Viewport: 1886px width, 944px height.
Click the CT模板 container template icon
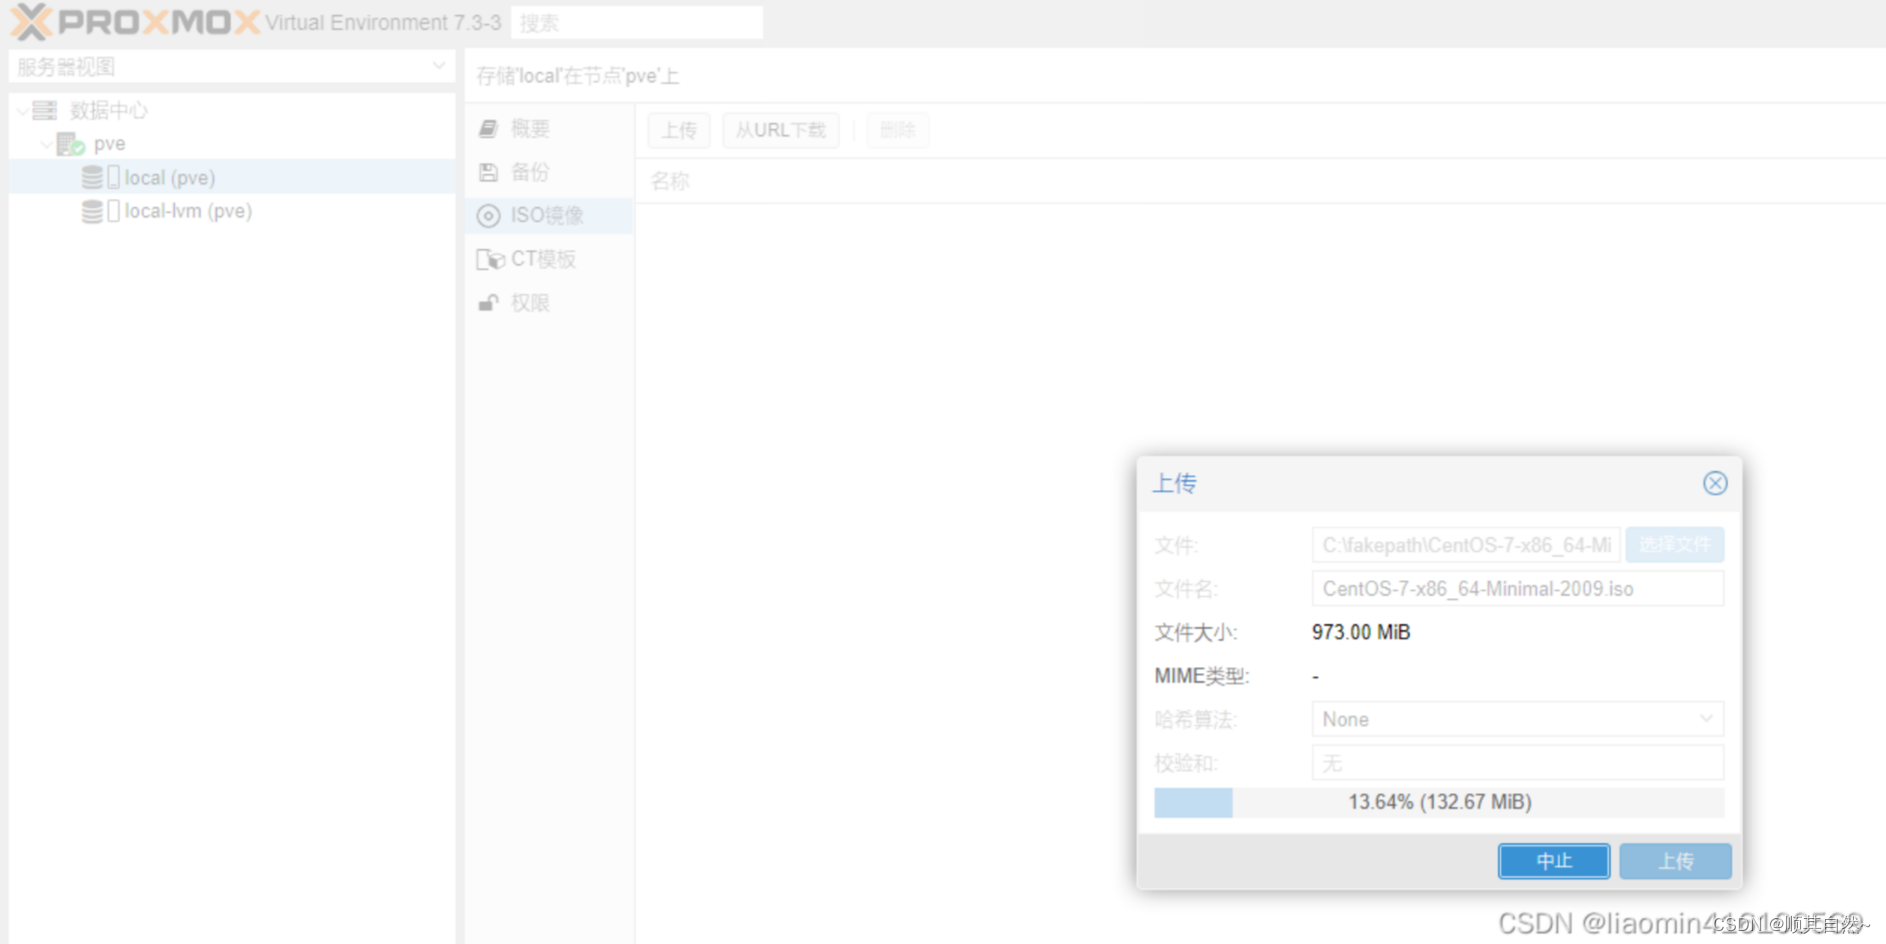tap(491, 259)
